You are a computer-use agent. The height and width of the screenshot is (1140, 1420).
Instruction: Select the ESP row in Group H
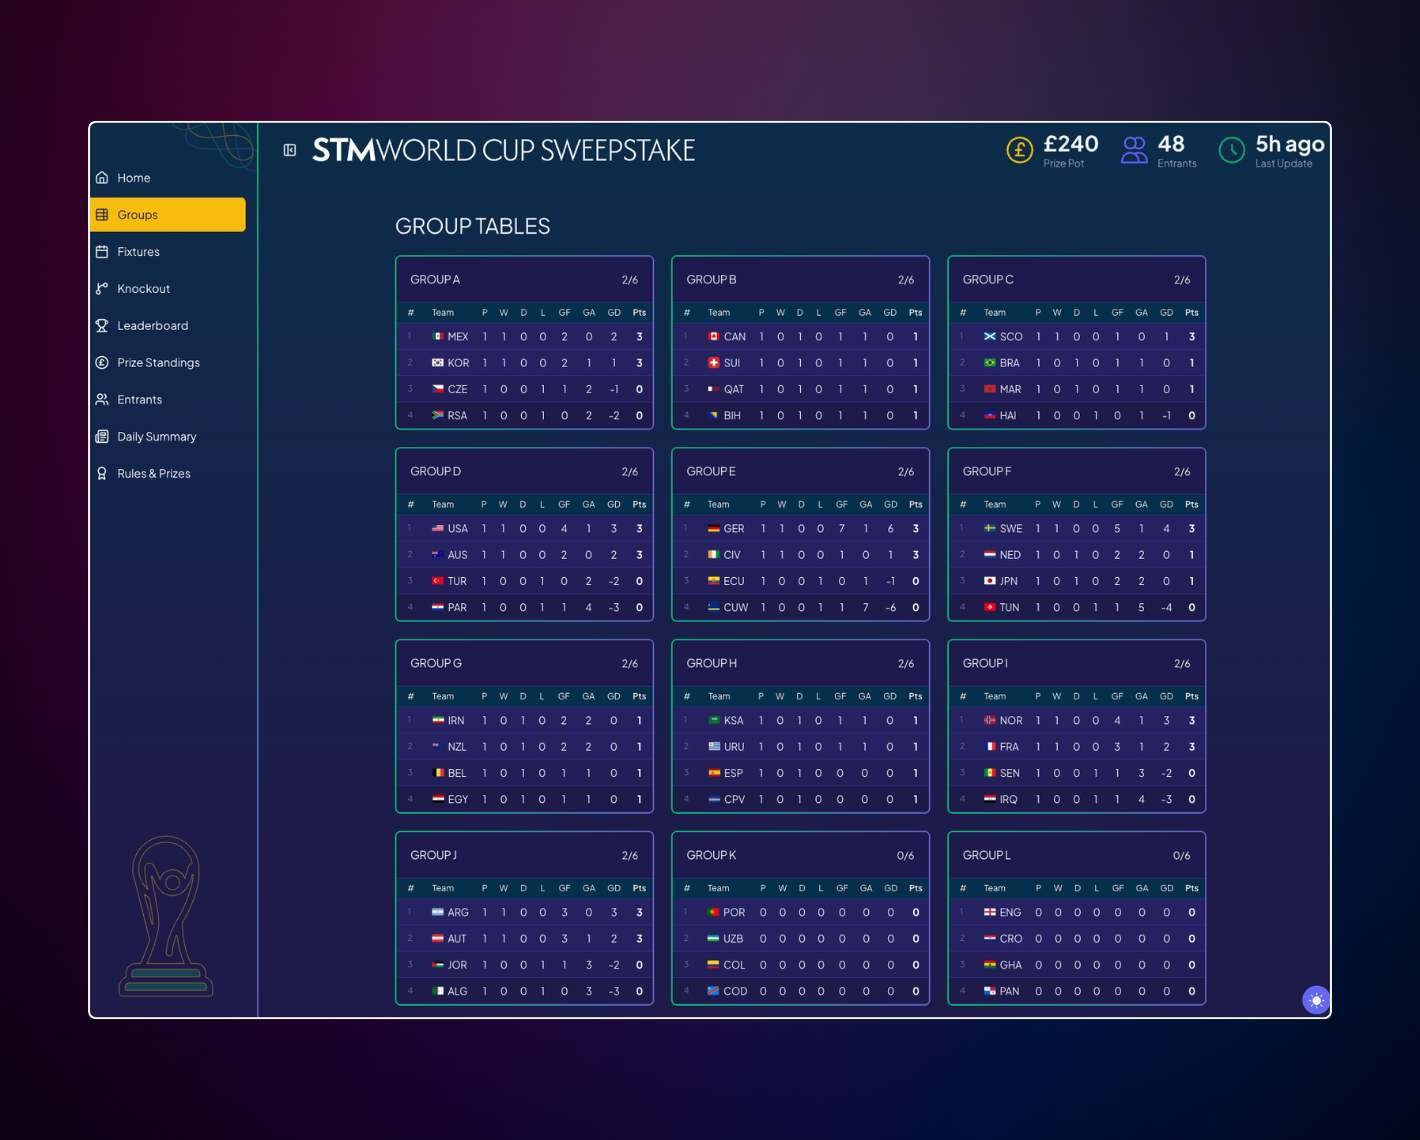click(x=800, y=773)
